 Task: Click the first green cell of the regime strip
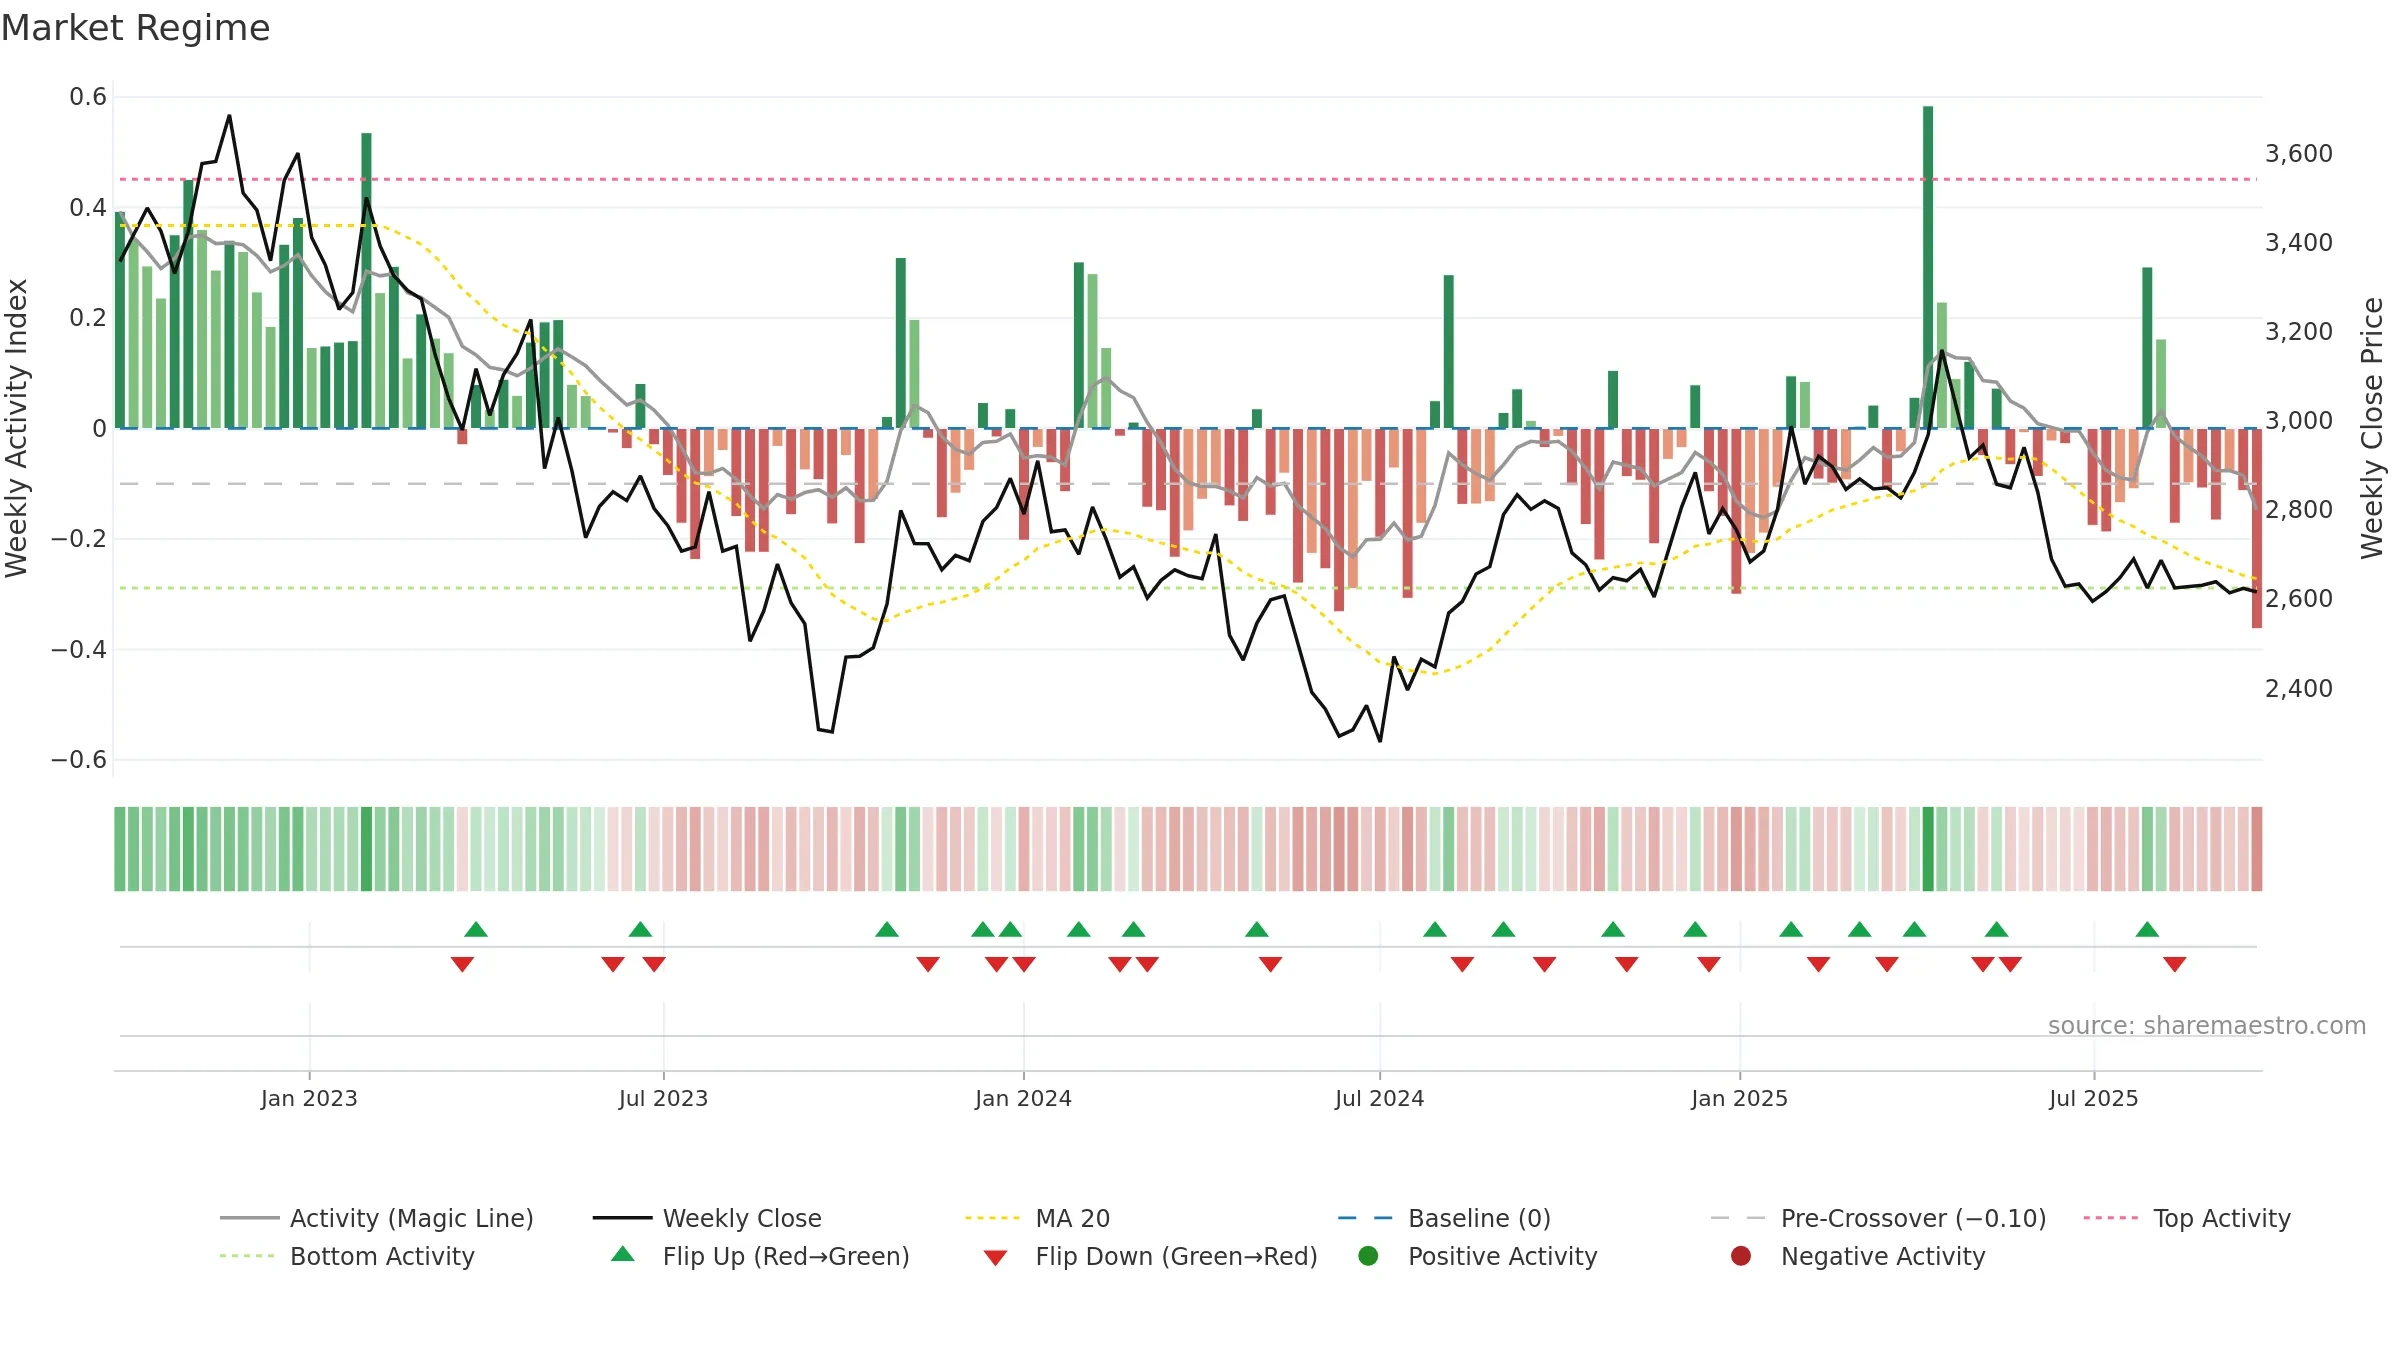coord(120,849)
